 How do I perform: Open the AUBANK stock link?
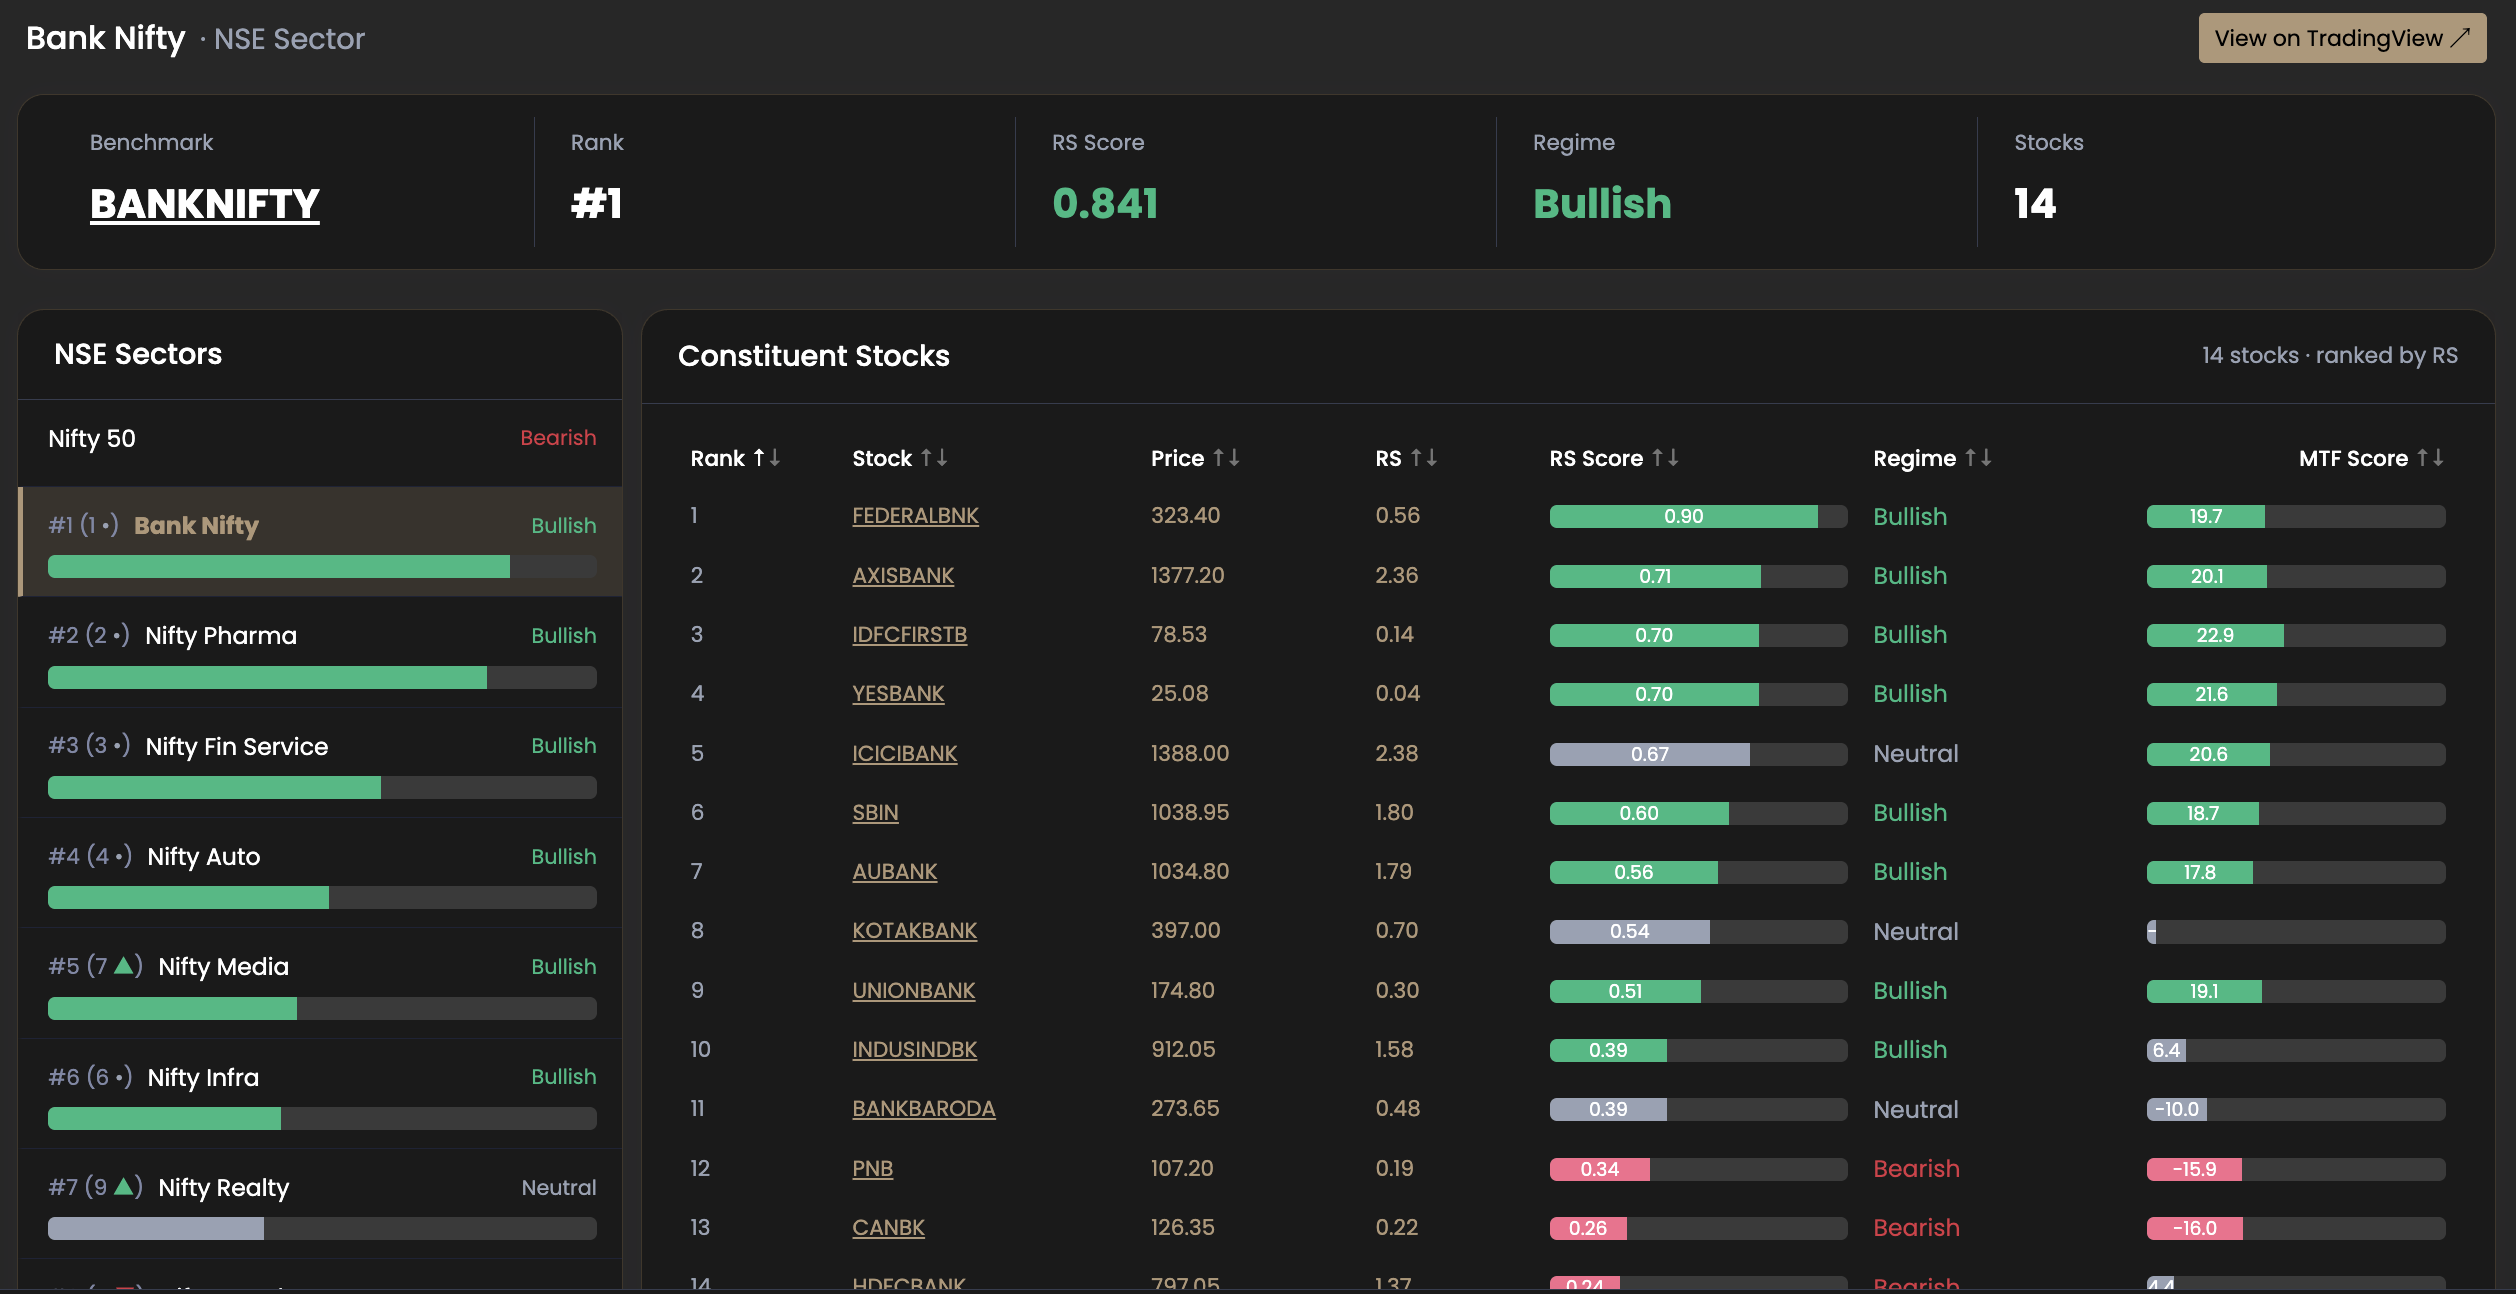(x=895, y=872)
